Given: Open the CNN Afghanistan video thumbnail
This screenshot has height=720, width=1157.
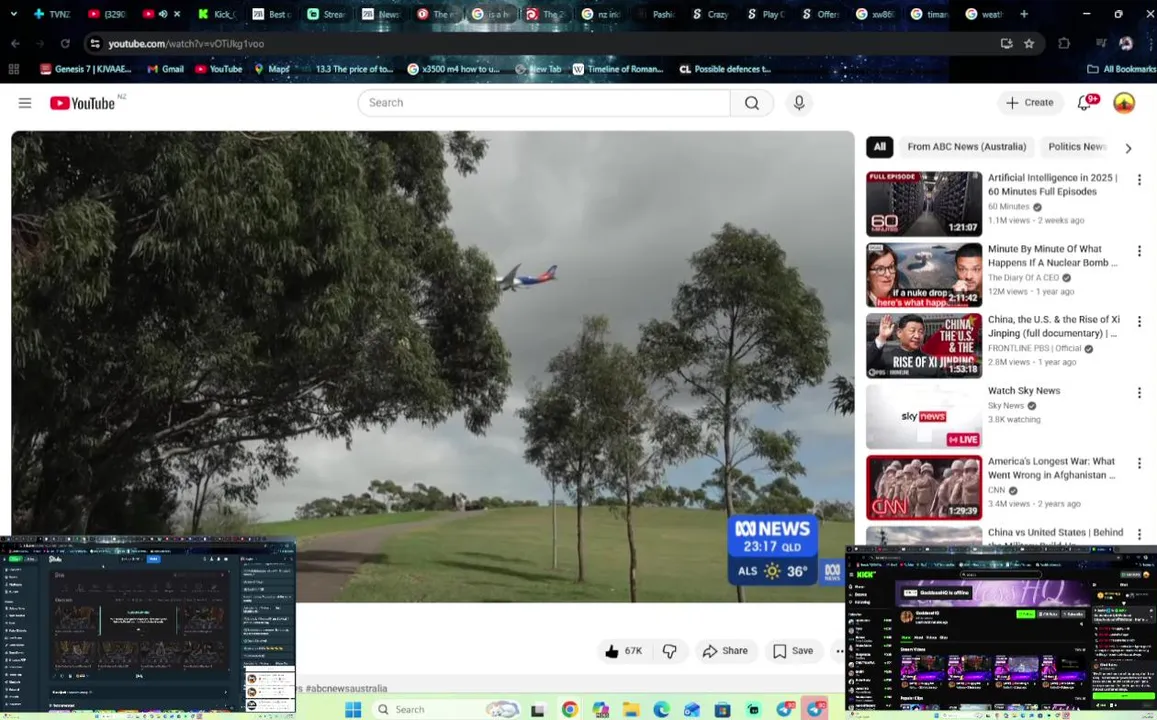Looking at the screenshot, I should point(924,488).
